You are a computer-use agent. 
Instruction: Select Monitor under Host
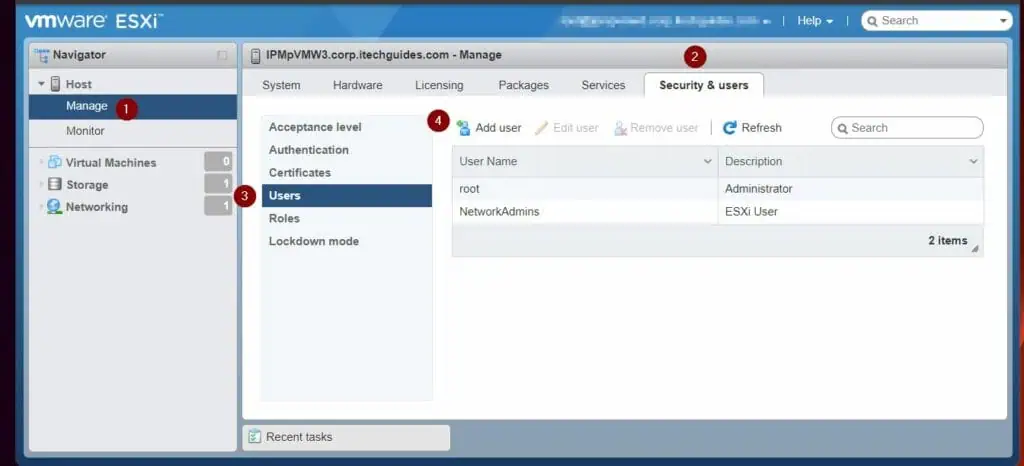pyautogui.click(x=133, y=131)
